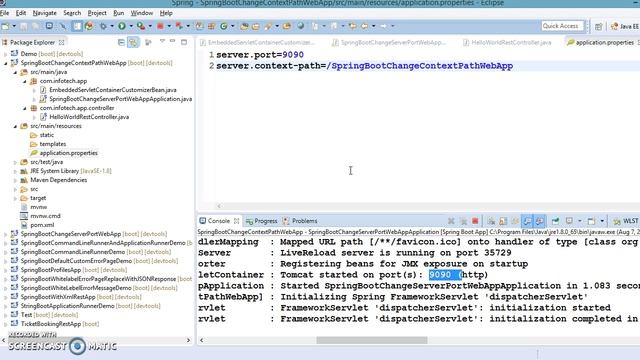Toggle Show Console When Standard Error Changes

(x=540, y=221)
